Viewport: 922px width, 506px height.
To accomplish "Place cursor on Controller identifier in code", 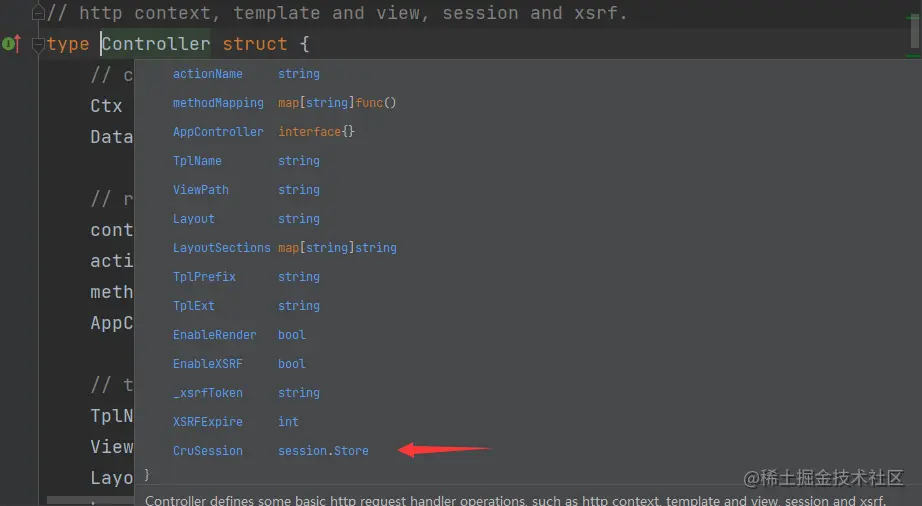I will click(x=156, y=44).
